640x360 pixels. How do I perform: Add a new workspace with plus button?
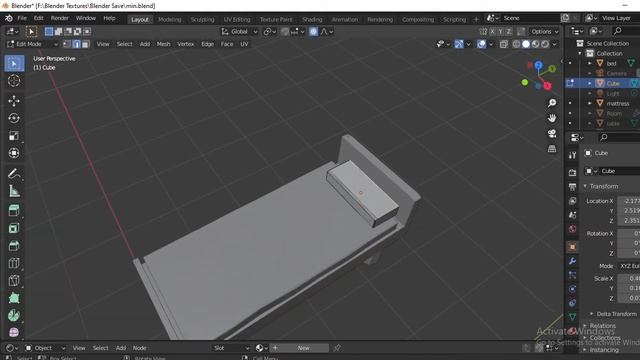(x=476, y=19)
